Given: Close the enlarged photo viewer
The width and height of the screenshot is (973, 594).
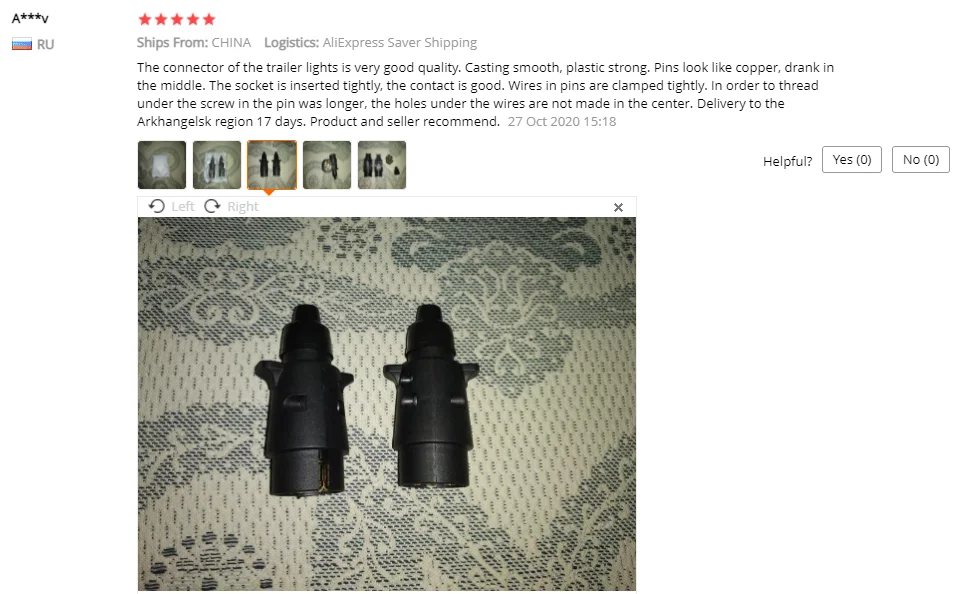Looking at the screenshot, I should point(618,207).
